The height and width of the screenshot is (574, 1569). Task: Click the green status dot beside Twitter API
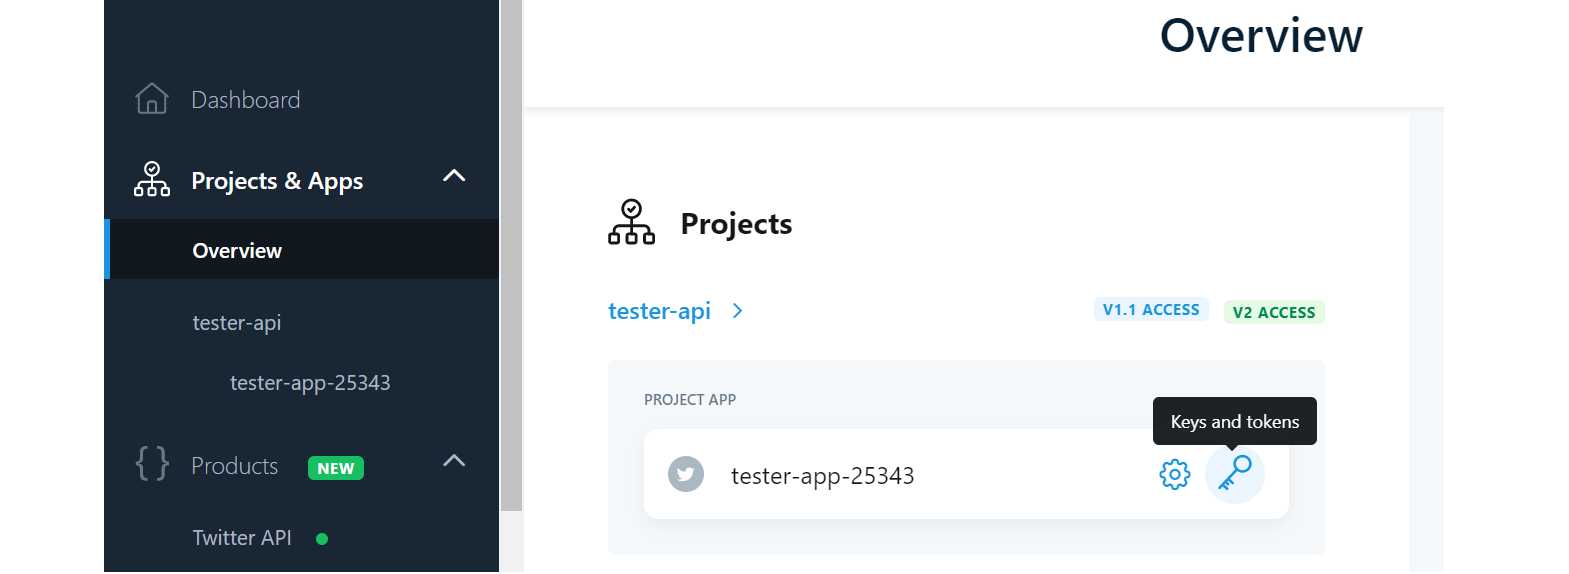pos(322,539)
